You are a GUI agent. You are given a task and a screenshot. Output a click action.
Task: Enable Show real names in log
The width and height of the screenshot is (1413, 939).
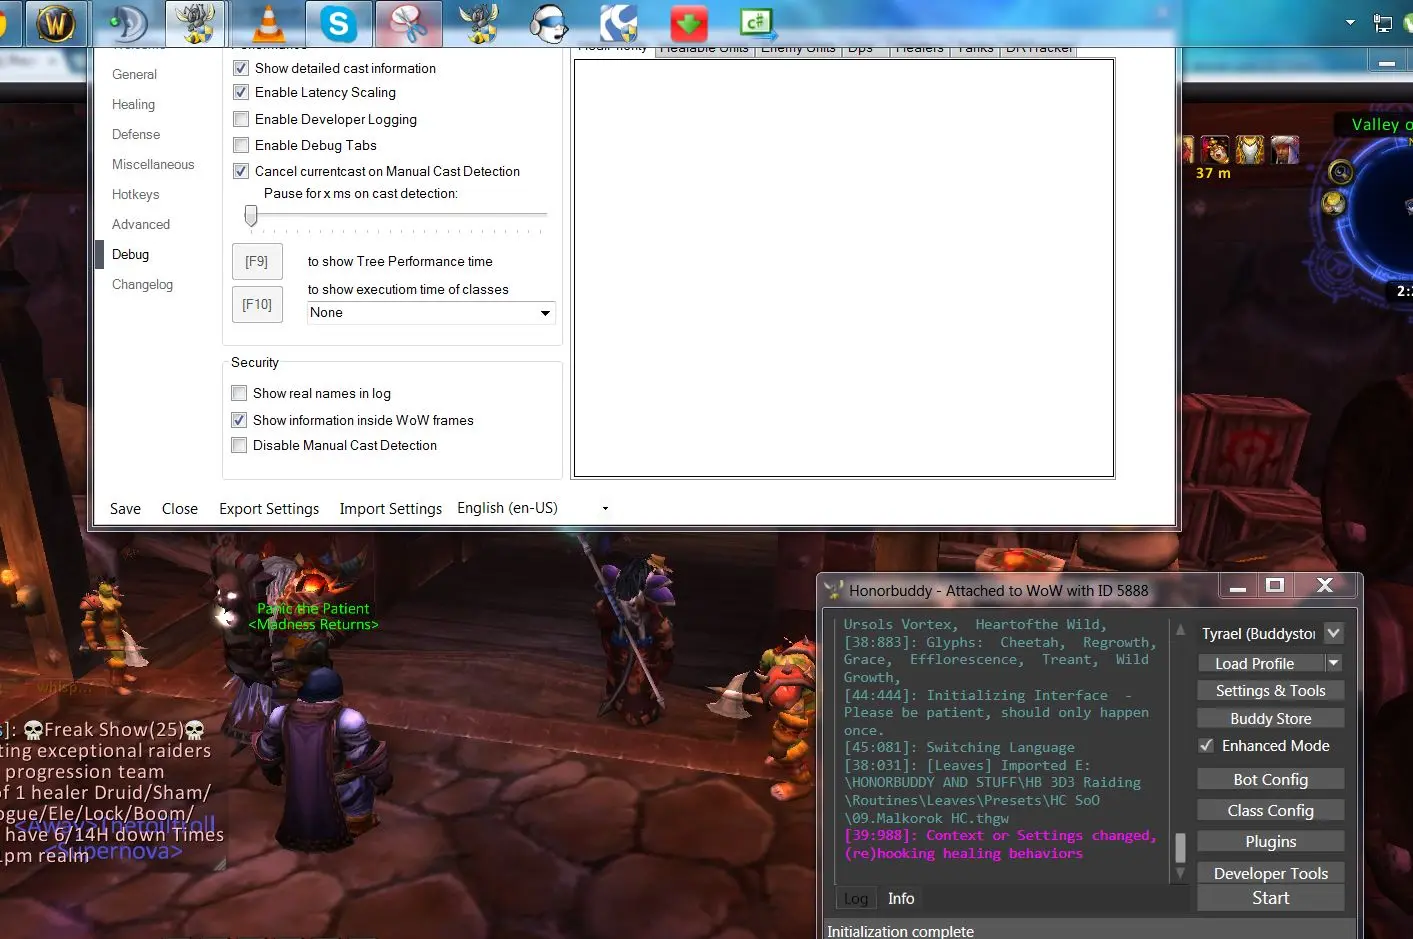(x=239, y=393)
